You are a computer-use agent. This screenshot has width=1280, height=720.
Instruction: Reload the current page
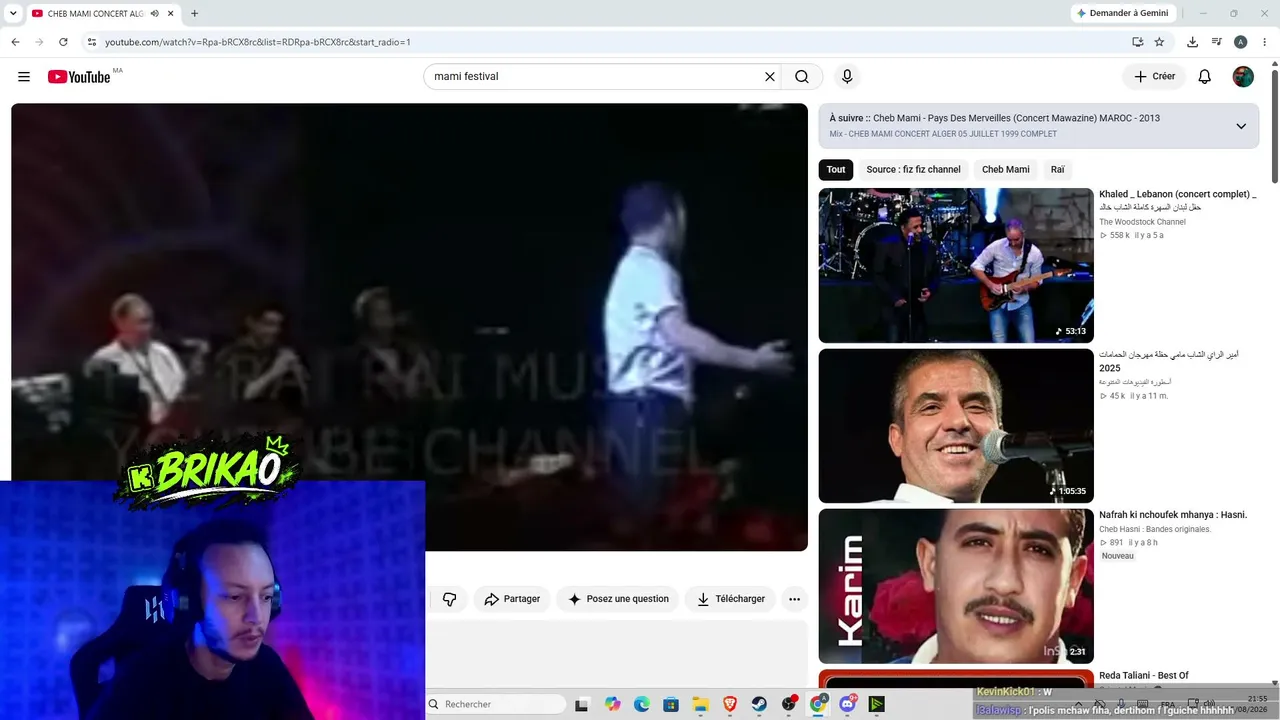pos(63,42)
